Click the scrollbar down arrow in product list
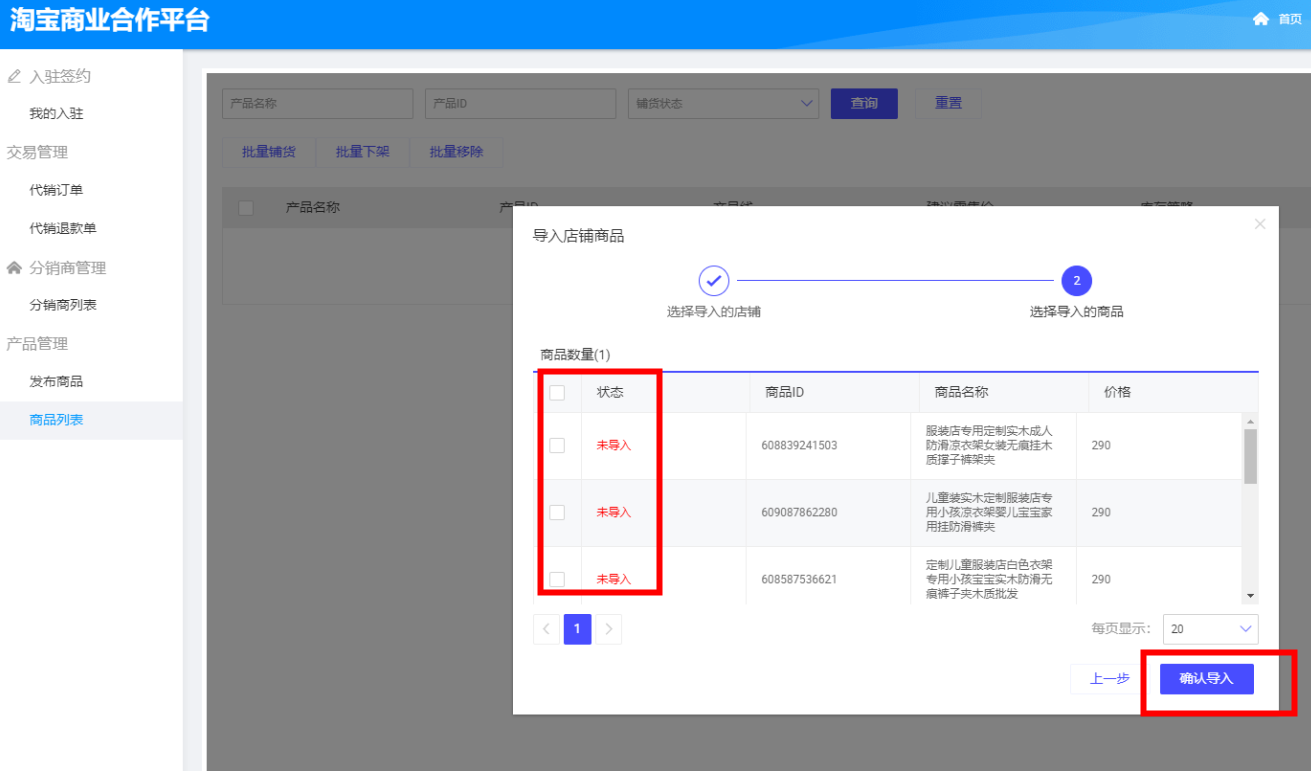This screenshot has height=771, width=1311. (x=1250, y=596)
